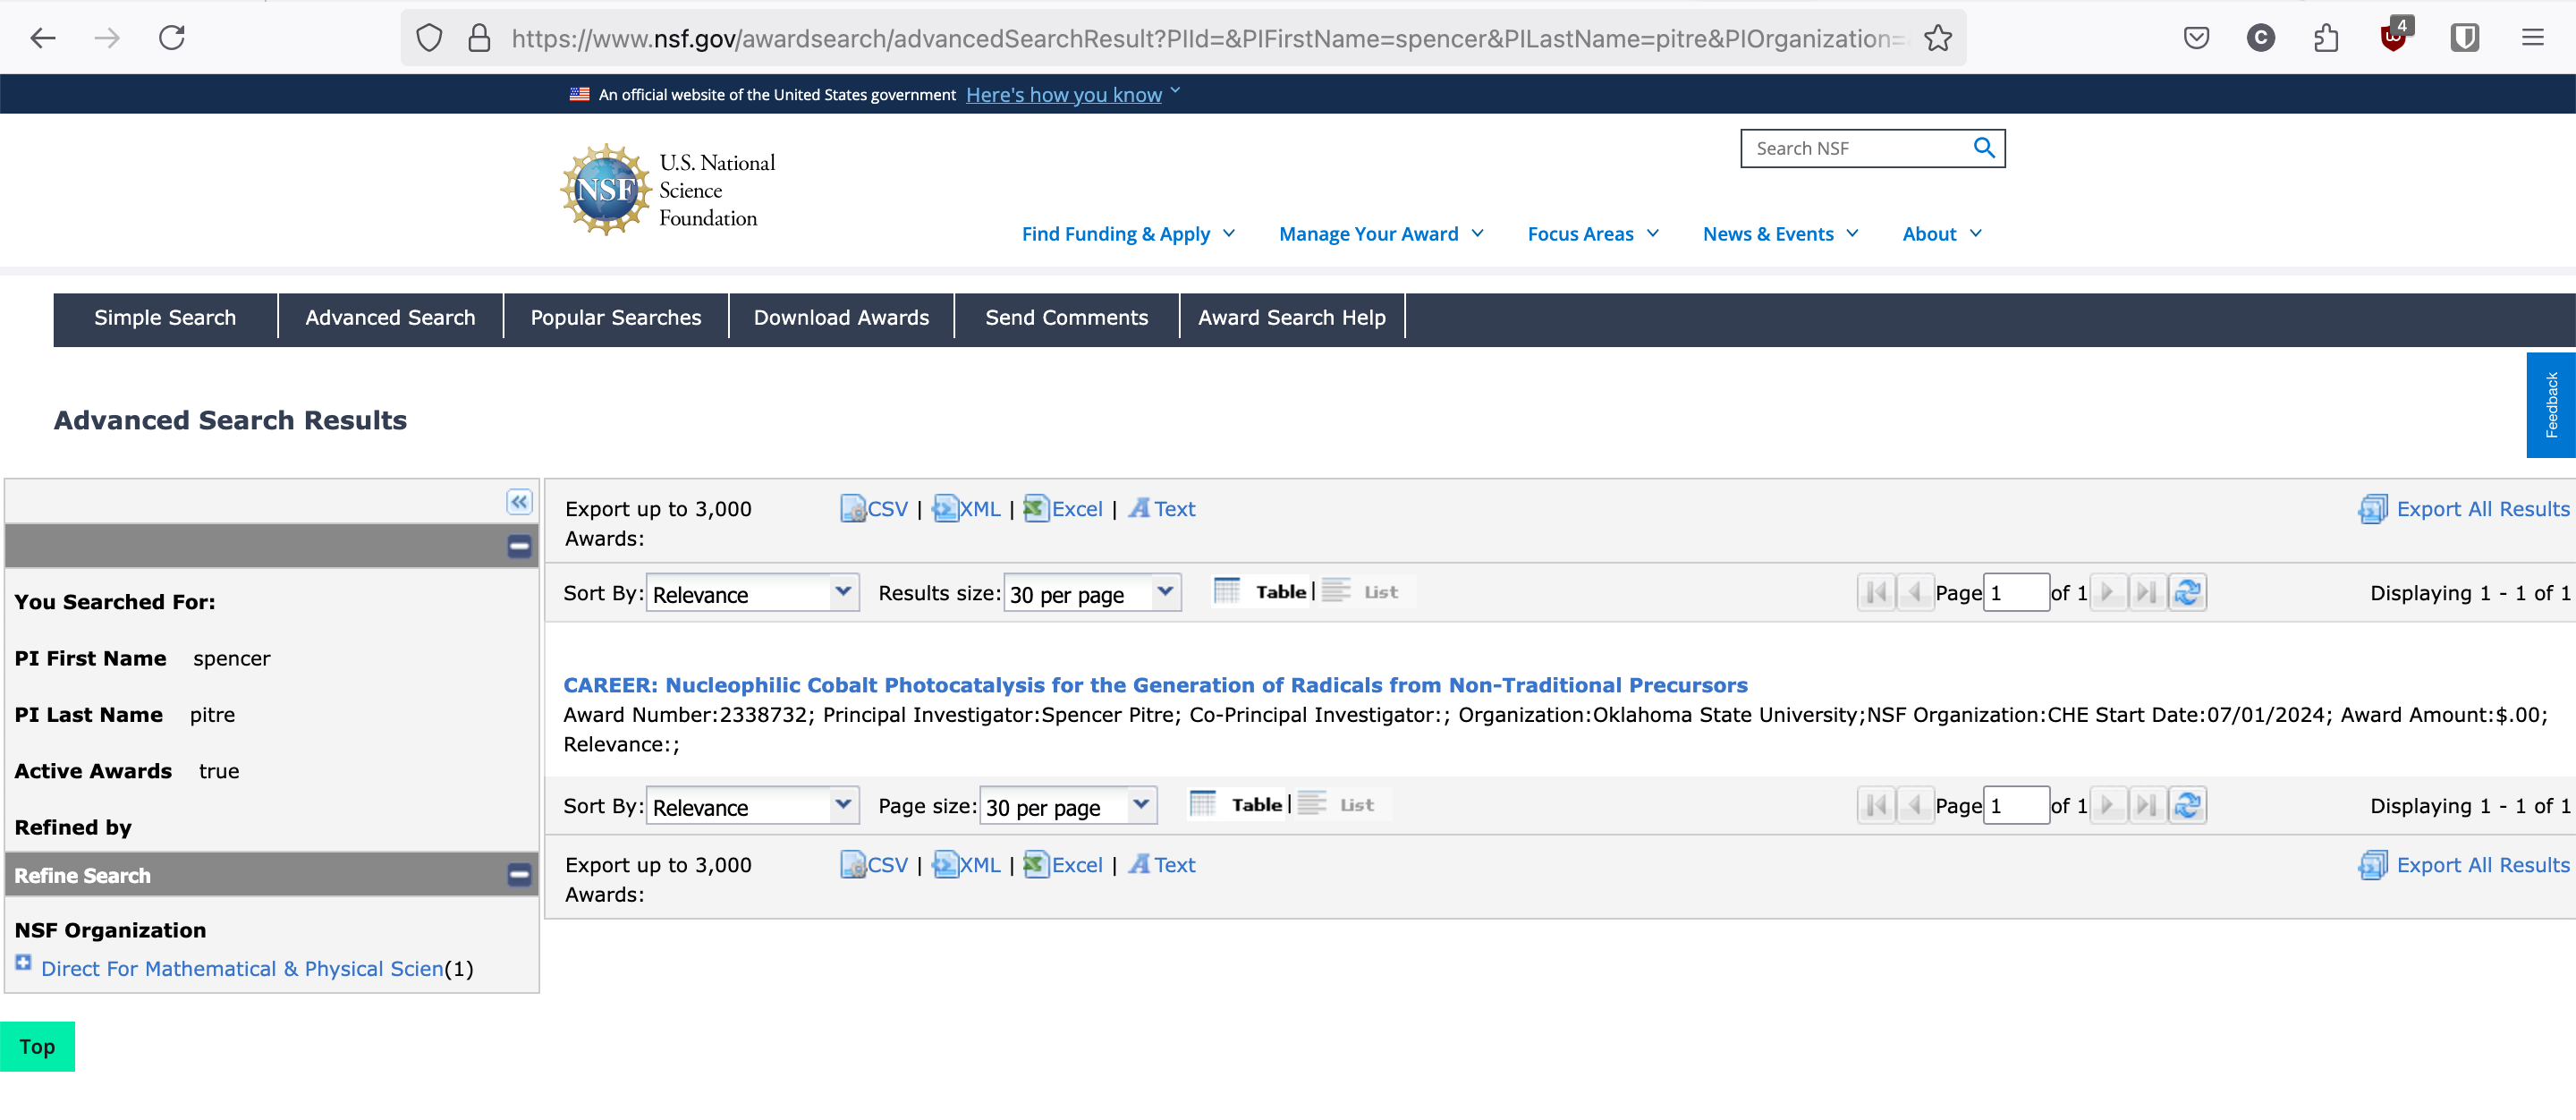Open the Advanced Search tab
This screenshot has height=1120, width=2576.
click(390, 318)
